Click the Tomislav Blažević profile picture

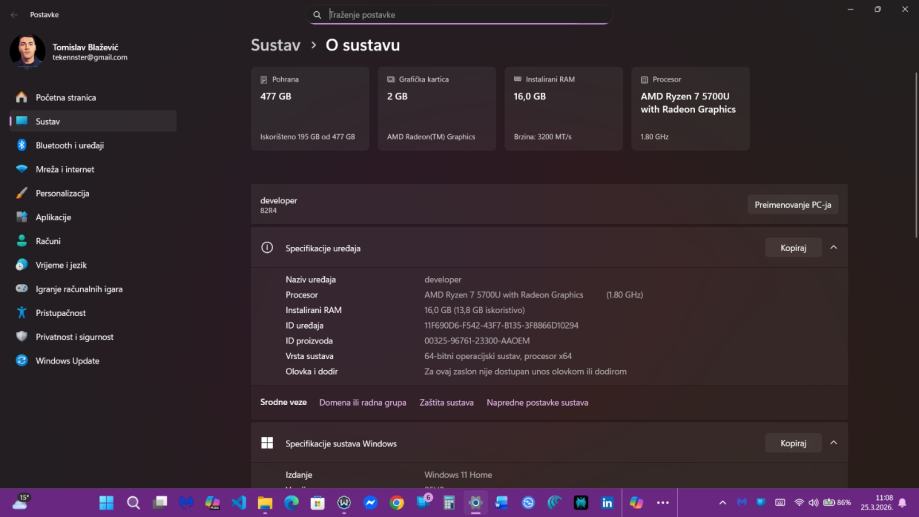click(27, 51)
